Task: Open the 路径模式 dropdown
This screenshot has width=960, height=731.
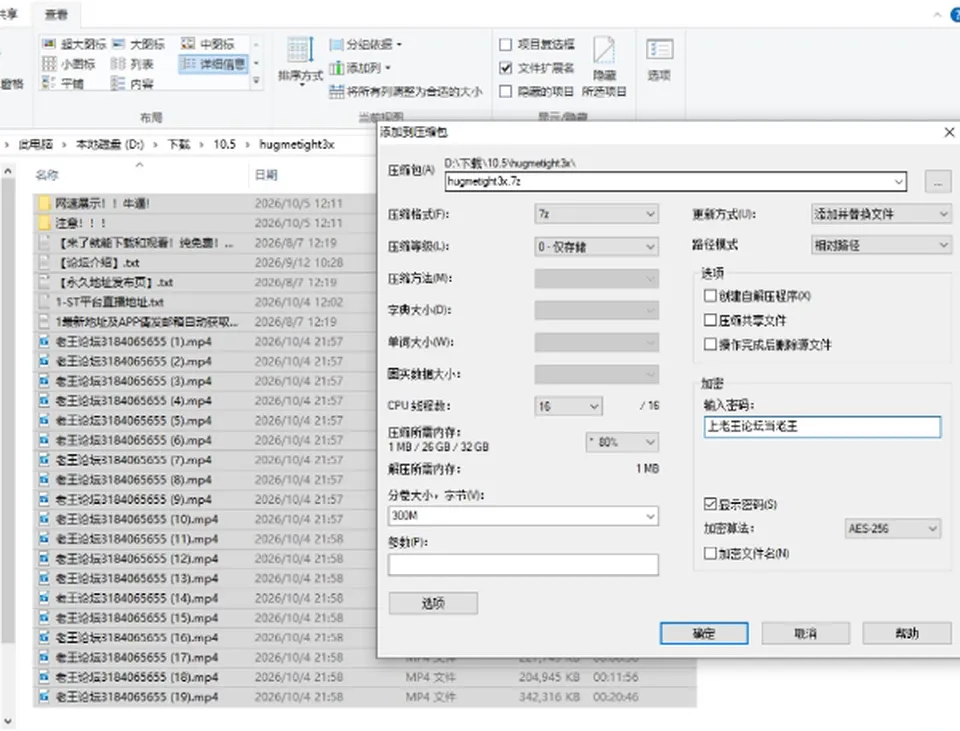Action: pos(881,245)
